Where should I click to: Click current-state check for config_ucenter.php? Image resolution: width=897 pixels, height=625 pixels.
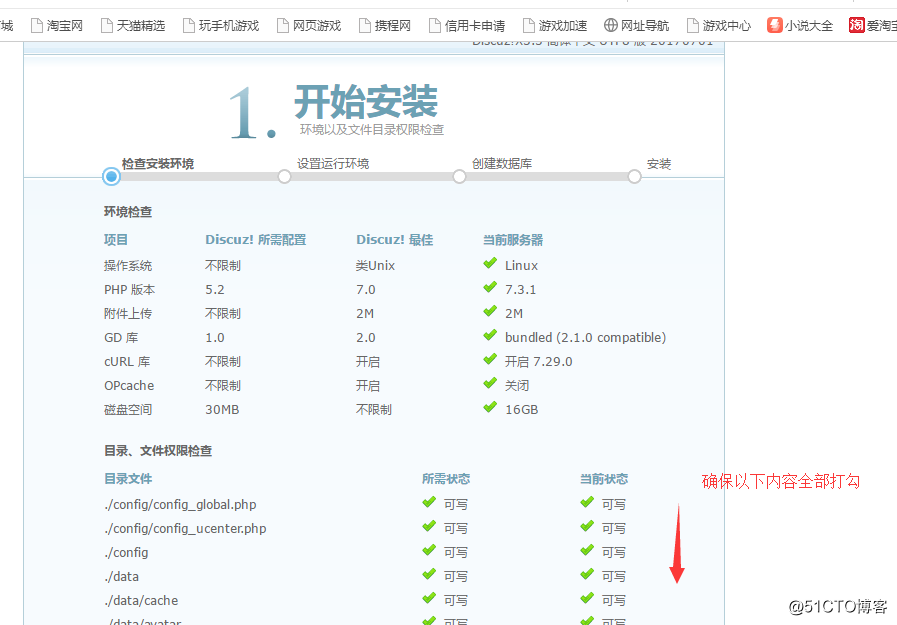pyautogui.click(x=587, y=526)
